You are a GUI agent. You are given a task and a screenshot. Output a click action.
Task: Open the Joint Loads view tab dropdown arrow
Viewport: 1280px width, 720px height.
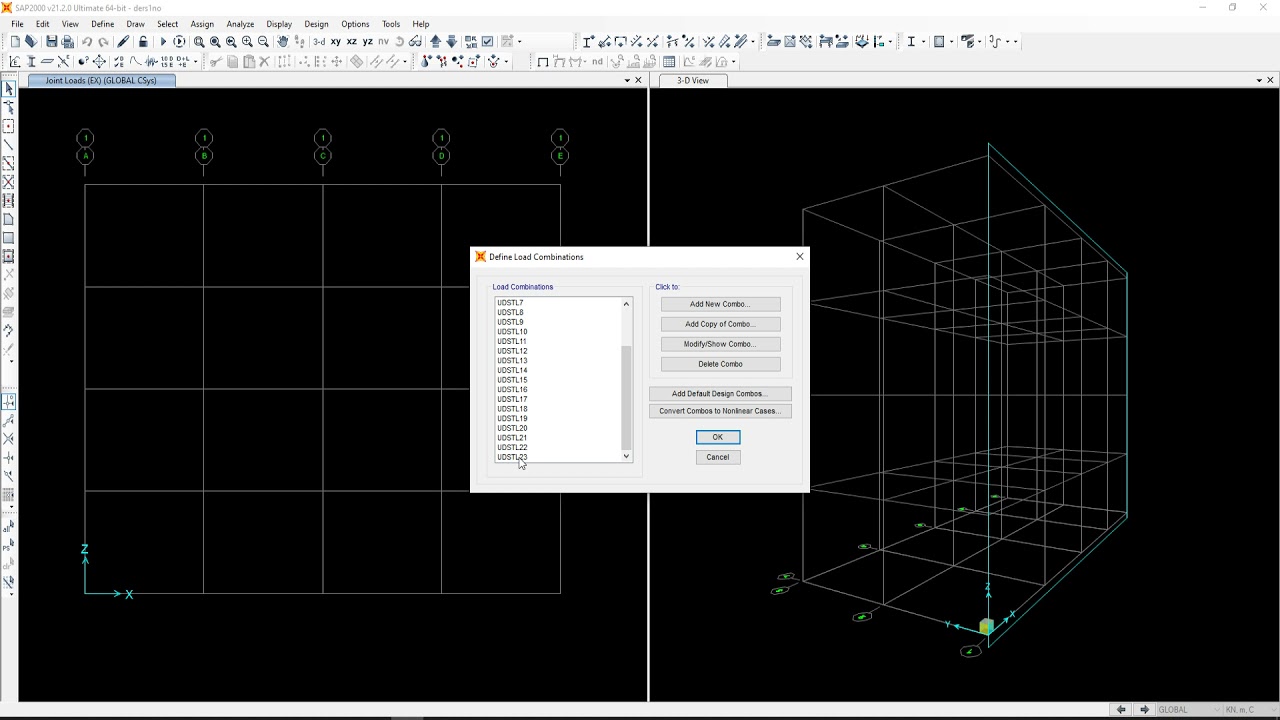(627, 80)
